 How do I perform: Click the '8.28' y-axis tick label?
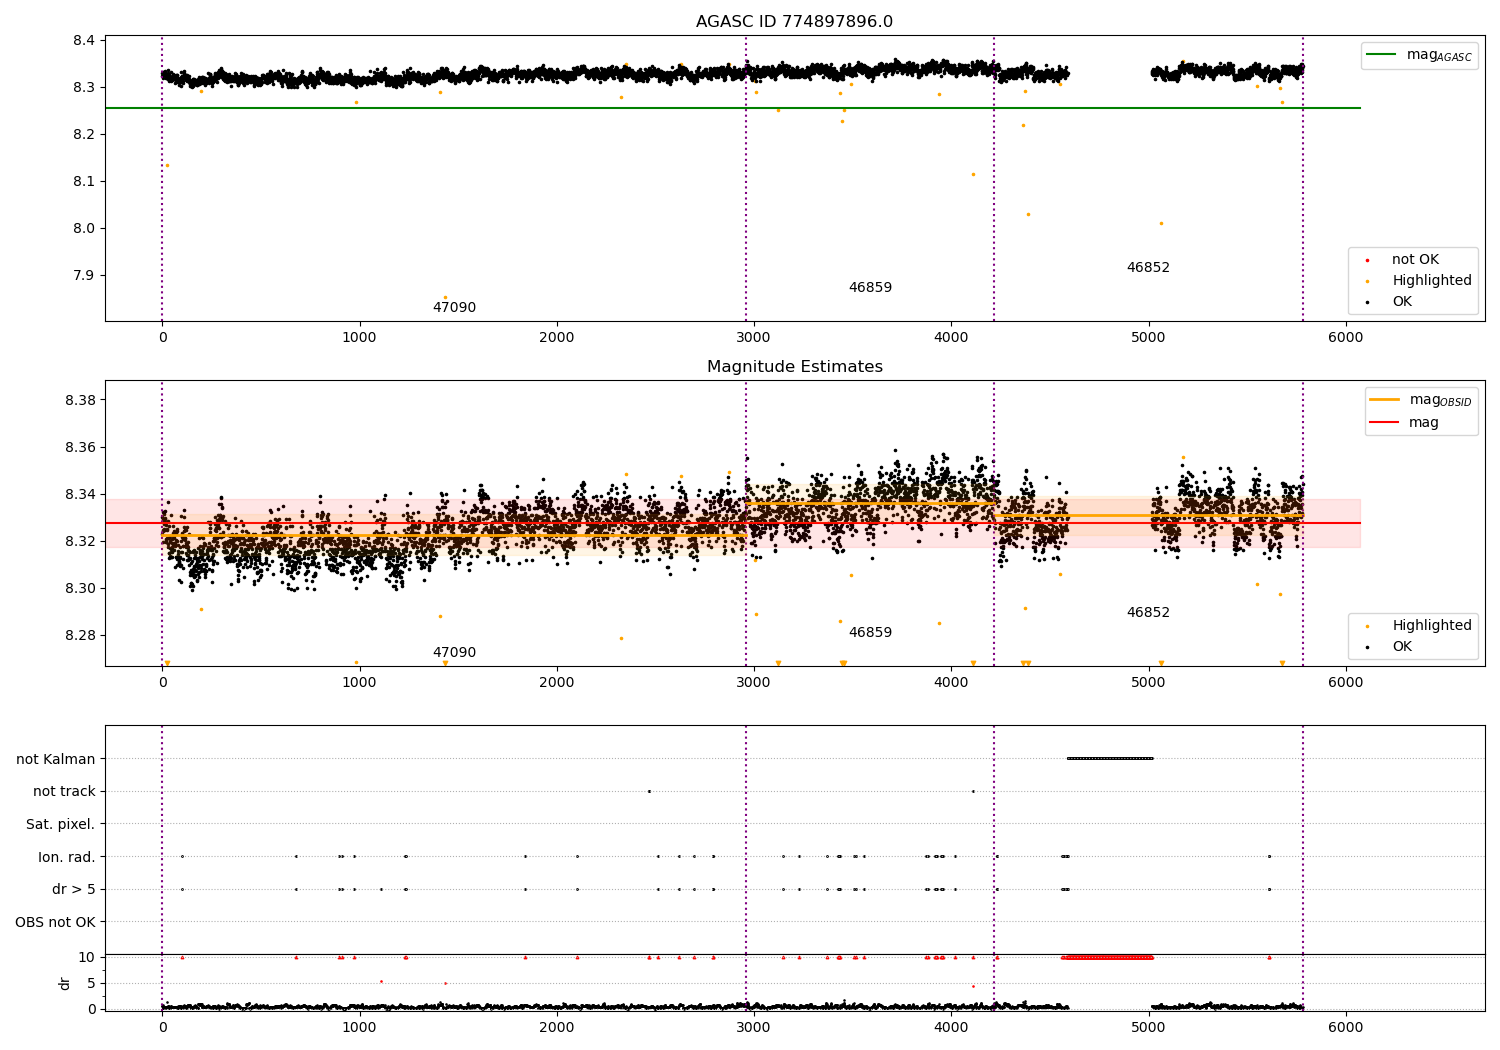(x=80, y=636)
